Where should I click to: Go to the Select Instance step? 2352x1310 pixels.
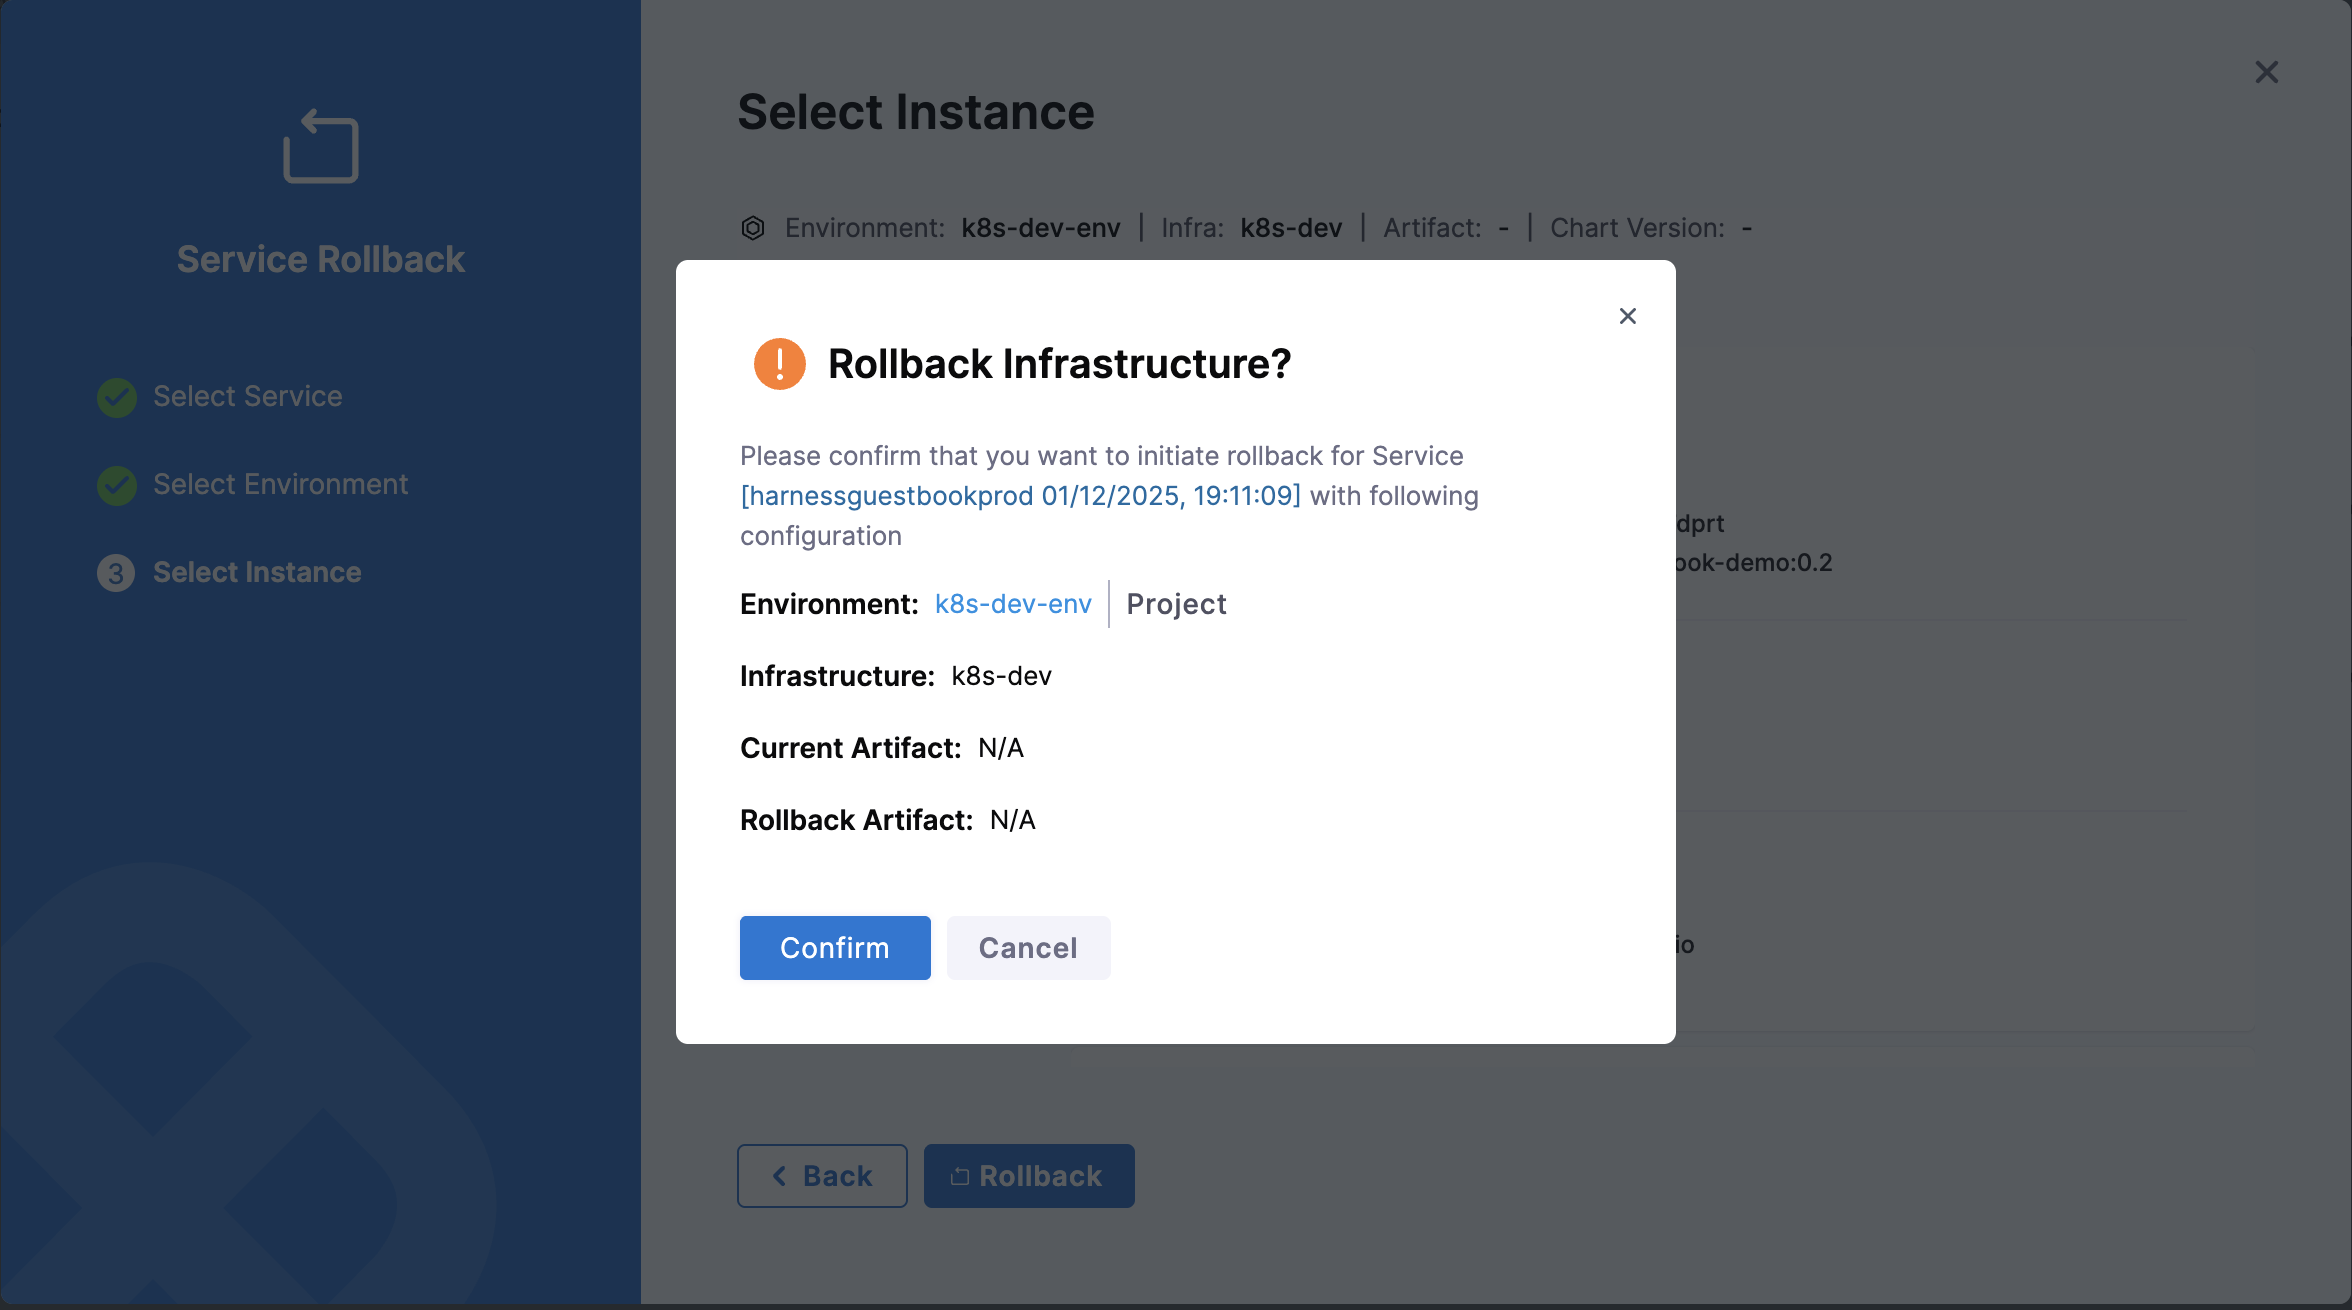[x=257, y=573]
